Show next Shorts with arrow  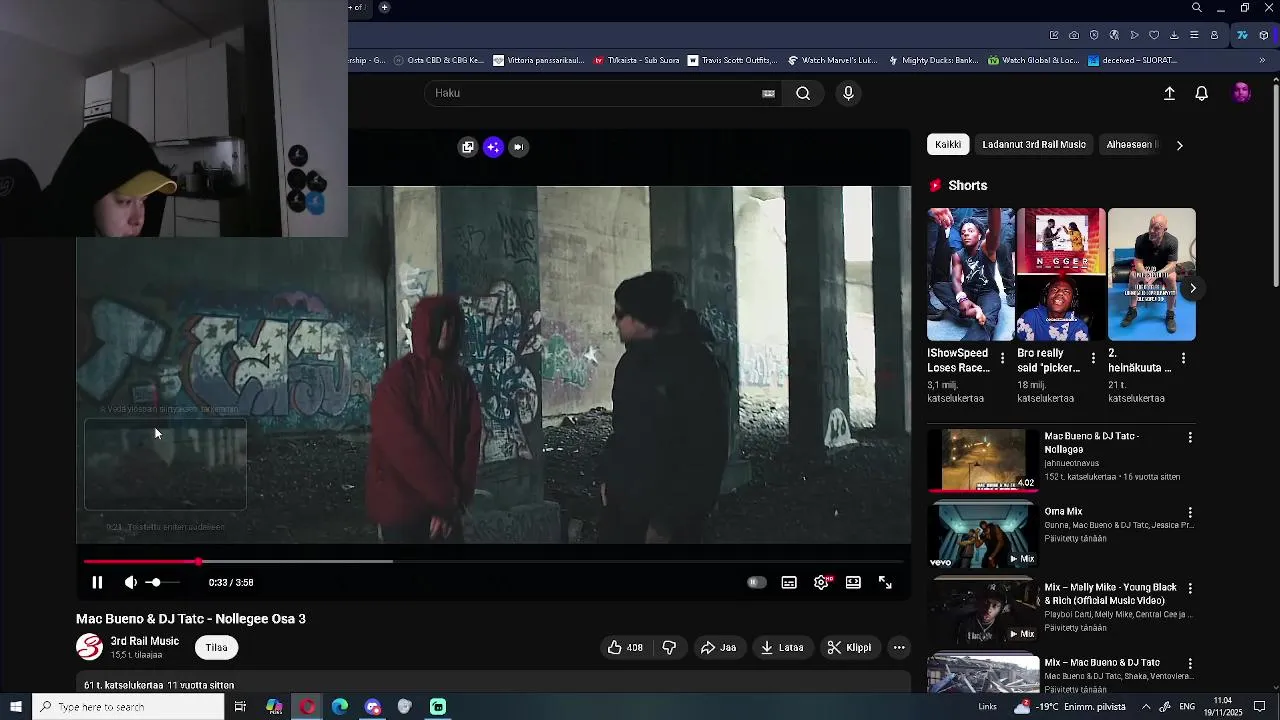click(1192, 288)
